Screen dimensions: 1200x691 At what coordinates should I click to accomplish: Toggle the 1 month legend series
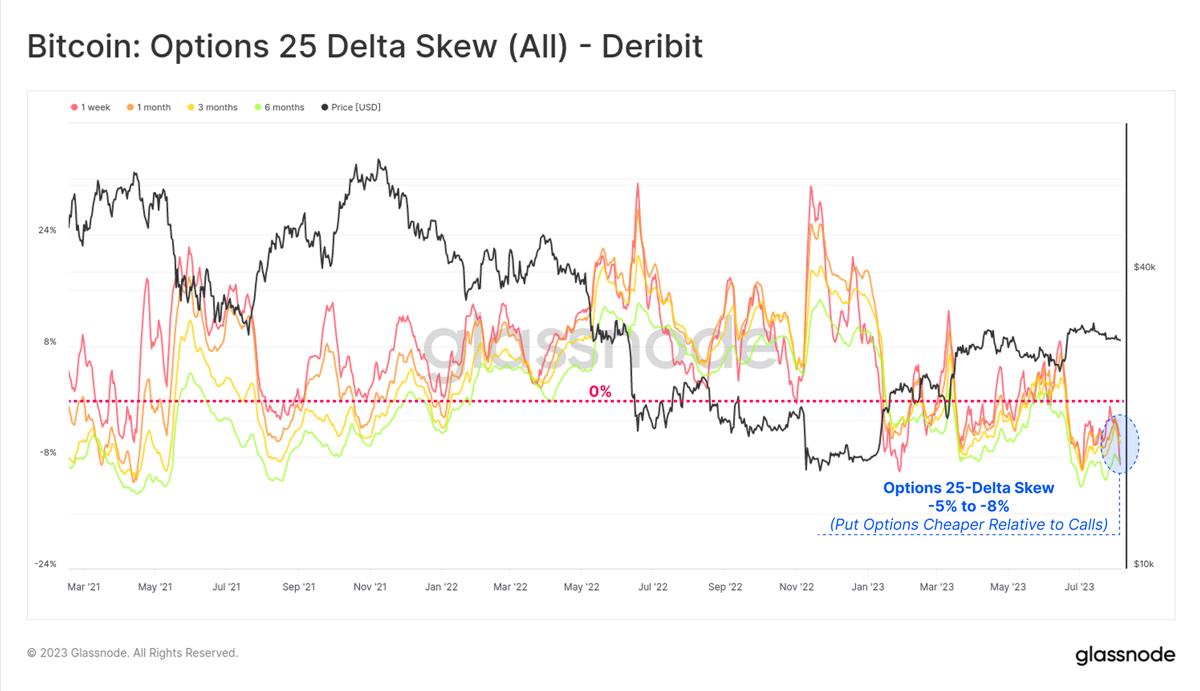pyautogui.click(x=148, y=107)
